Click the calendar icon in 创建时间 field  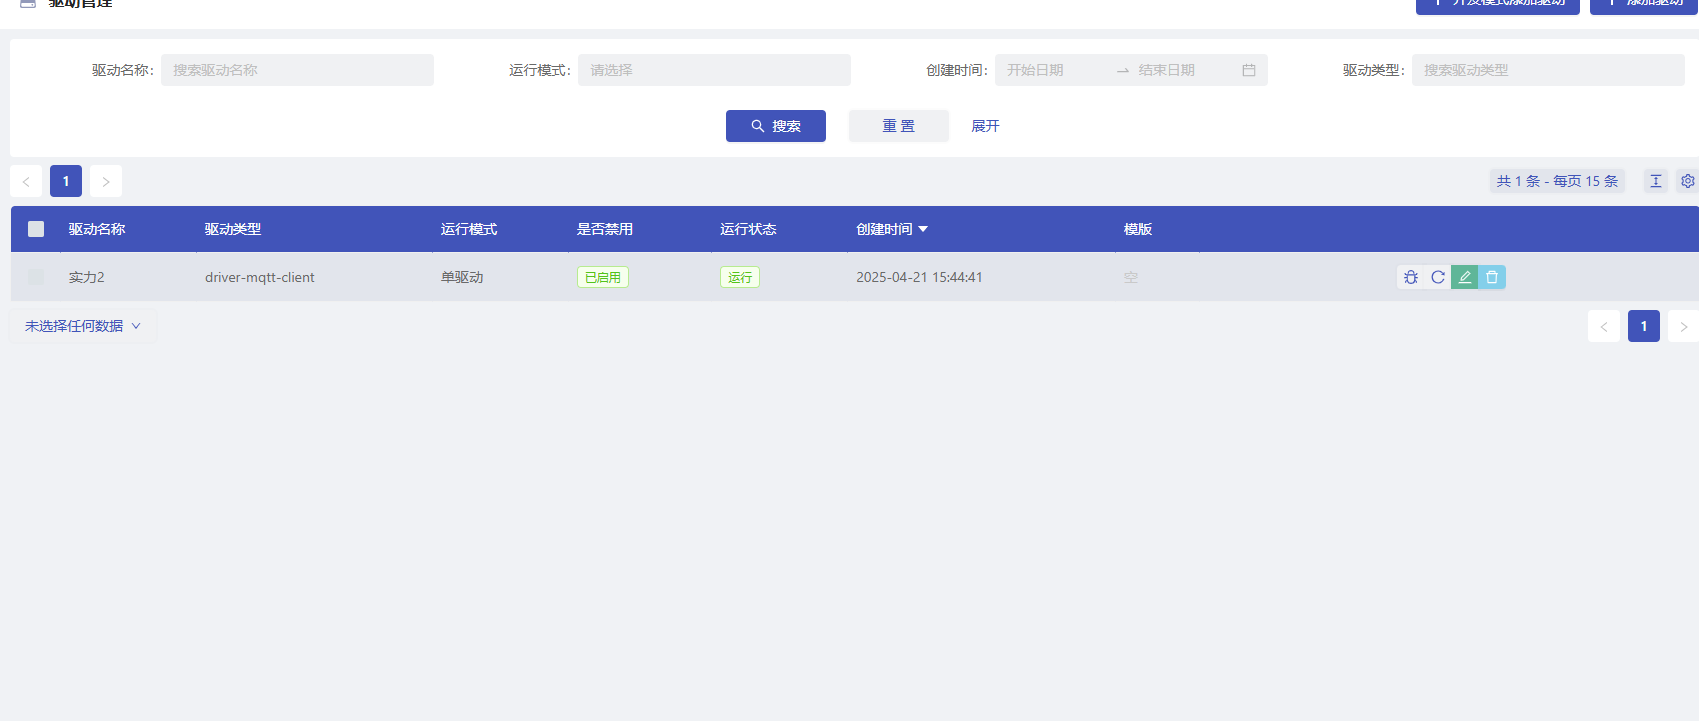pyautogui.click(x=1249, y=70)
